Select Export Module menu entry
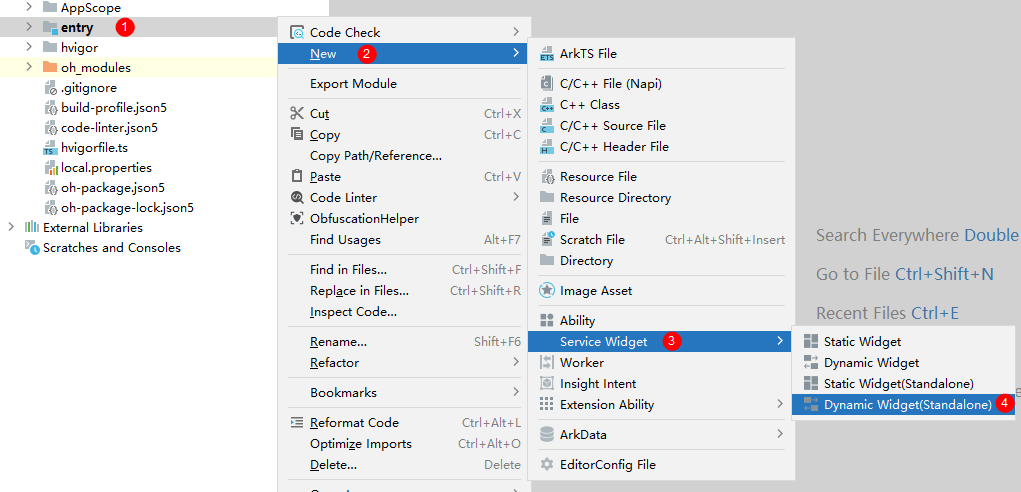The height and width of the screenshot is (492, 1021). point(353,84)
